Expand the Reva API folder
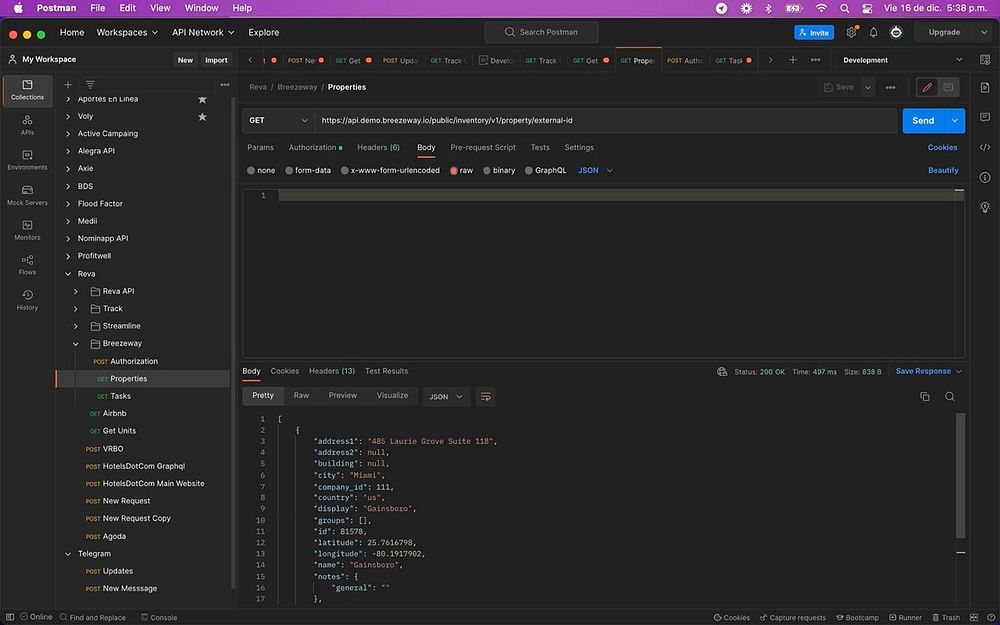The height and width of the screenshot is (625, 1000). (118, 291)
